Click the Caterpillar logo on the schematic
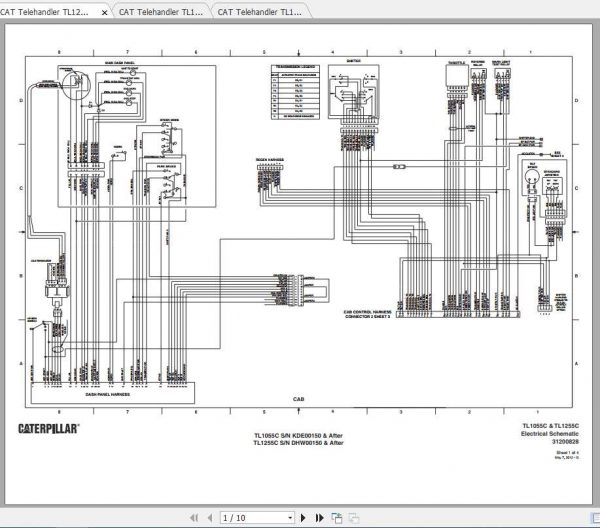The height and width of the screenshot is (528, 600). pos(50,428)
